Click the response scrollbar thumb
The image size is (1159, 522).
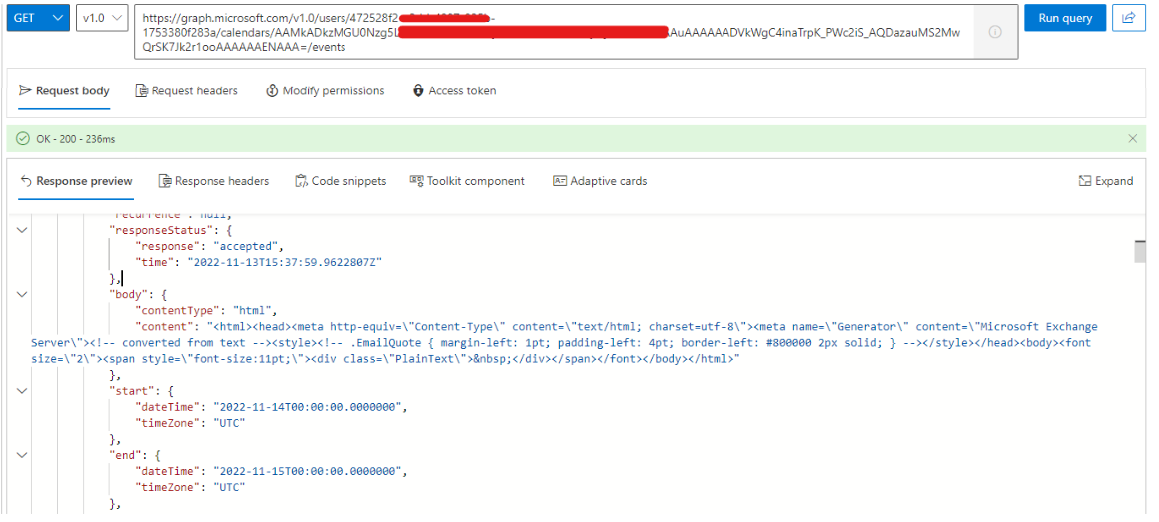[x=1140, y=251]
